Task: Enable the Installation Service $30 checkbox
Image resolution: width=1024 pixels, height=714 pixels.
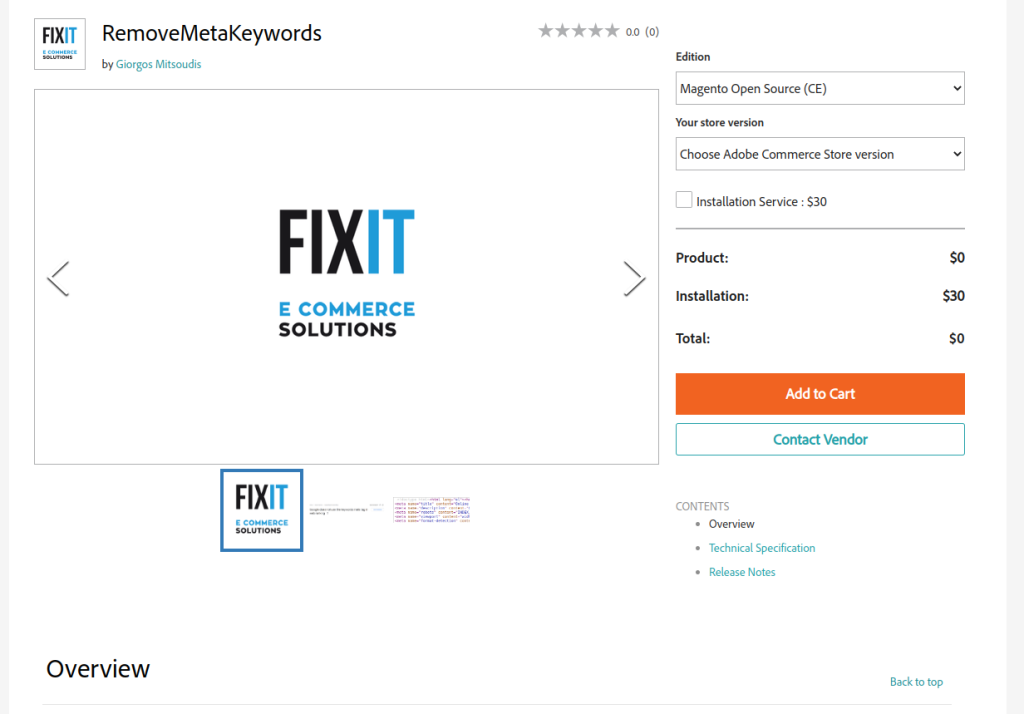Action: (684, 199)
